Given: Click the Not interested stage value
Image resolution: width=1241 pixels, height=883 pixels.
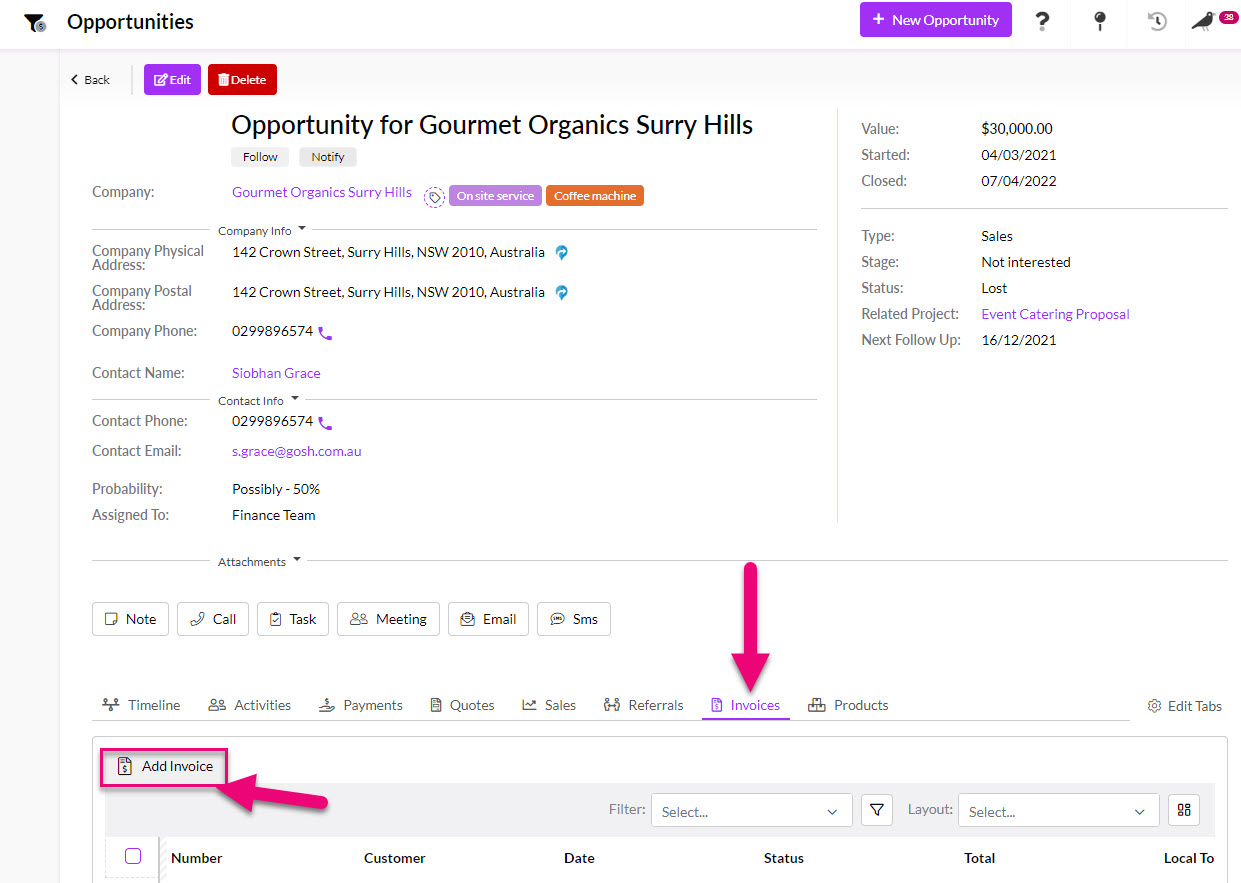Looking at the screenshot, I should tap(1026, 262).
